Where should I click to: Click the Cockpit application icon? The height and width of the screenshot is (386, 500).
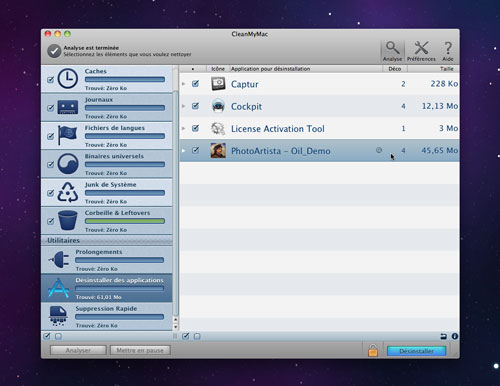218,106
